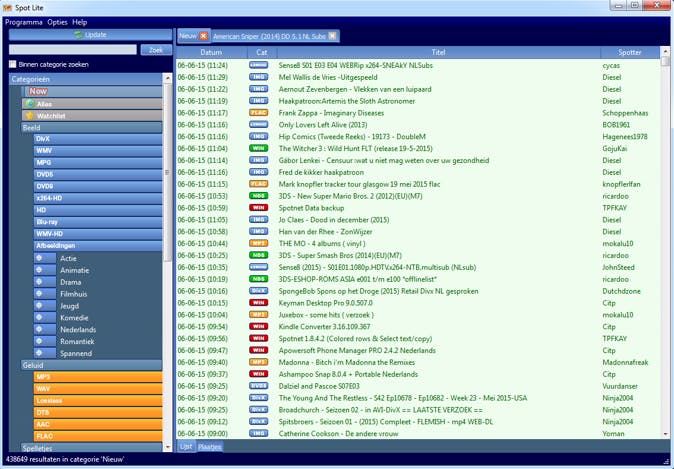Screen dimensions: 674x469
Task: Select the Blu-ray category filter
Action: tap(98, 222)
